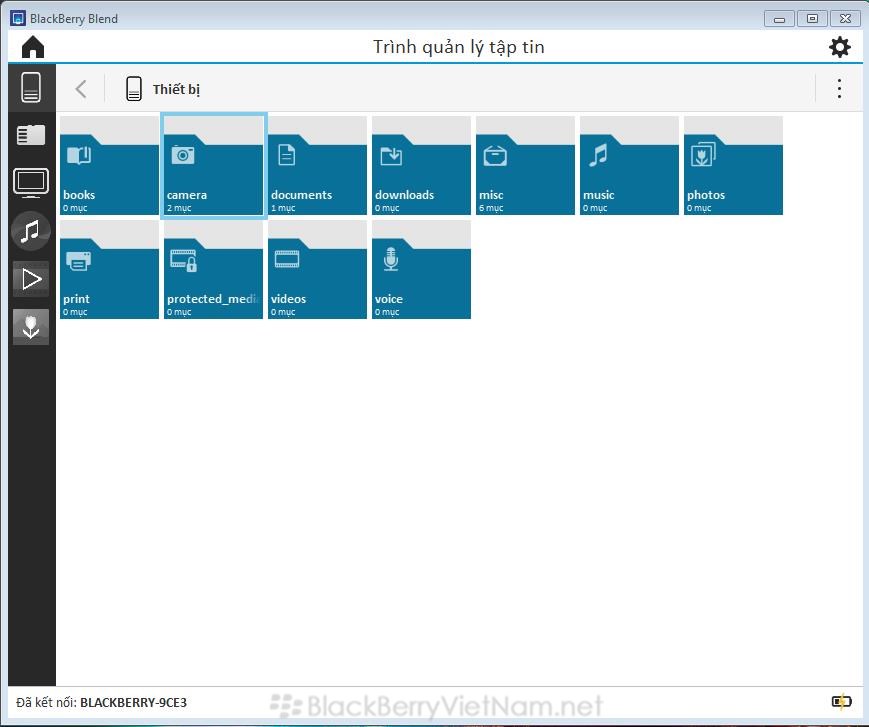Click the battery status icon
Viewport: 869px width, 727px height.
pyautogui.click(x=841, y=702)
